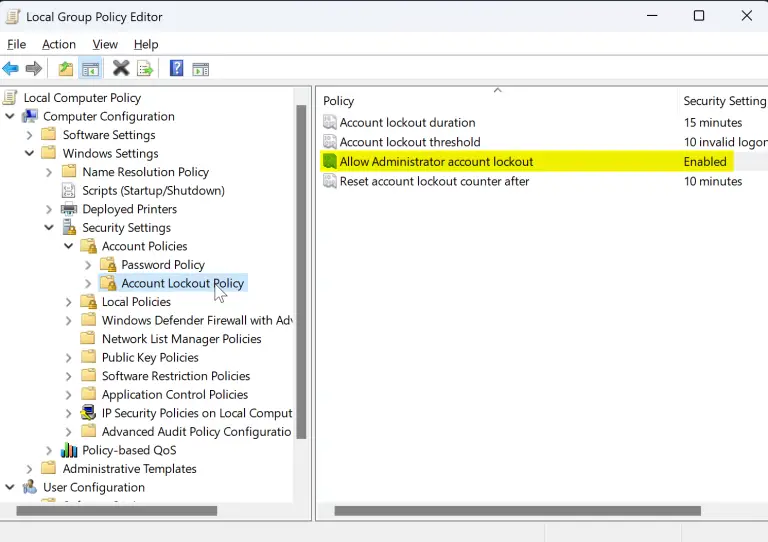The image size is (768, 542).
Task: Open the Action menu
Action: [59, 45]
